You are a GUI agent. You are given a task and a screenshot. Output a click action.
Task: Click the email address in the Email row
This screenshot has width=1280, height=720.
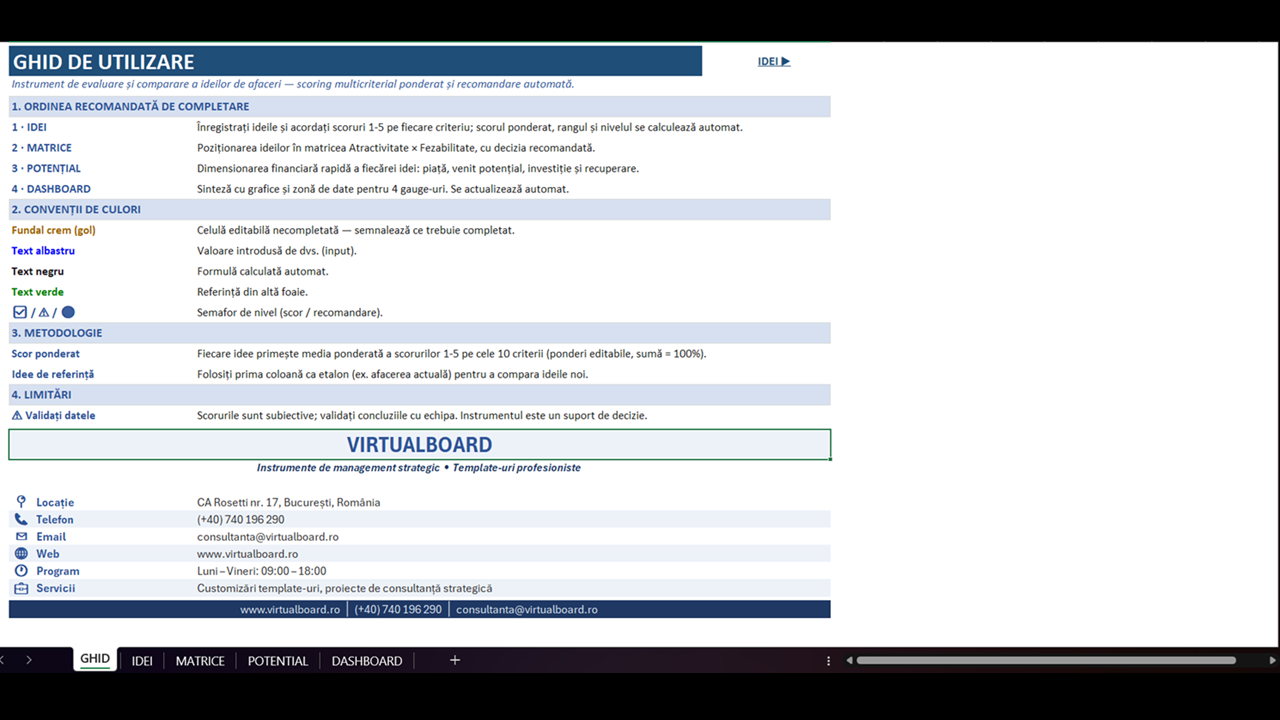tap(267, 536)
